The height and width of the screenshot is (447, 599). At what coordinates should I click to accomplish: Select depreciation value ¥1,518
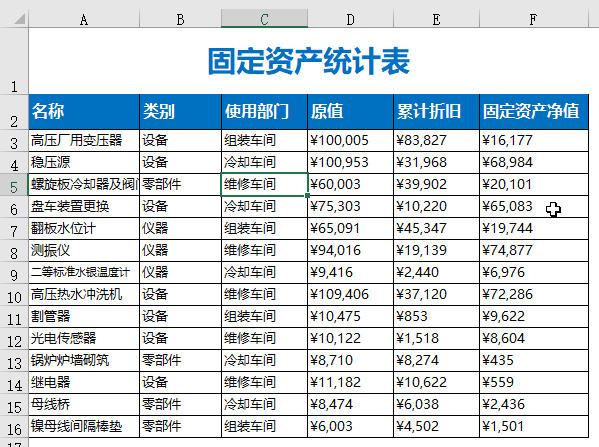click(436, 338)
